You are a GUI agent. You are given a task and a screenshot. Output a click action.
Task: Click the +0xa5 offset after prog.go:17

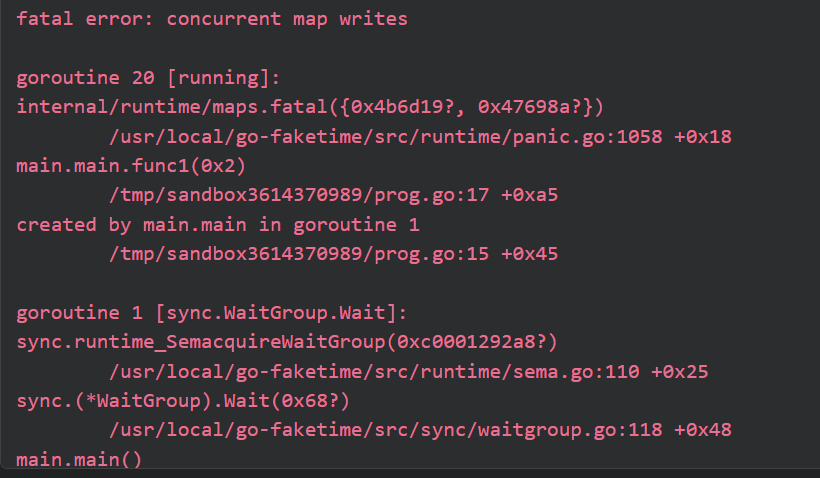(x=530, y=195)
